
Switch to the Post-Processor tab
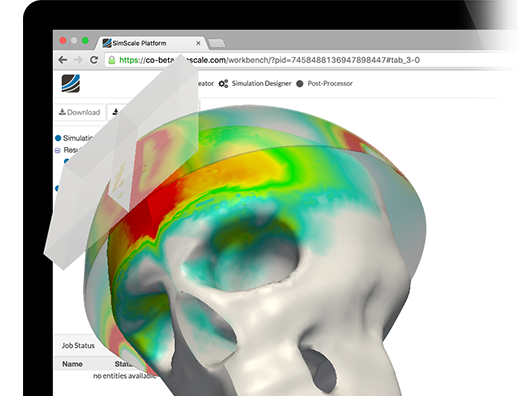point(324,83)
